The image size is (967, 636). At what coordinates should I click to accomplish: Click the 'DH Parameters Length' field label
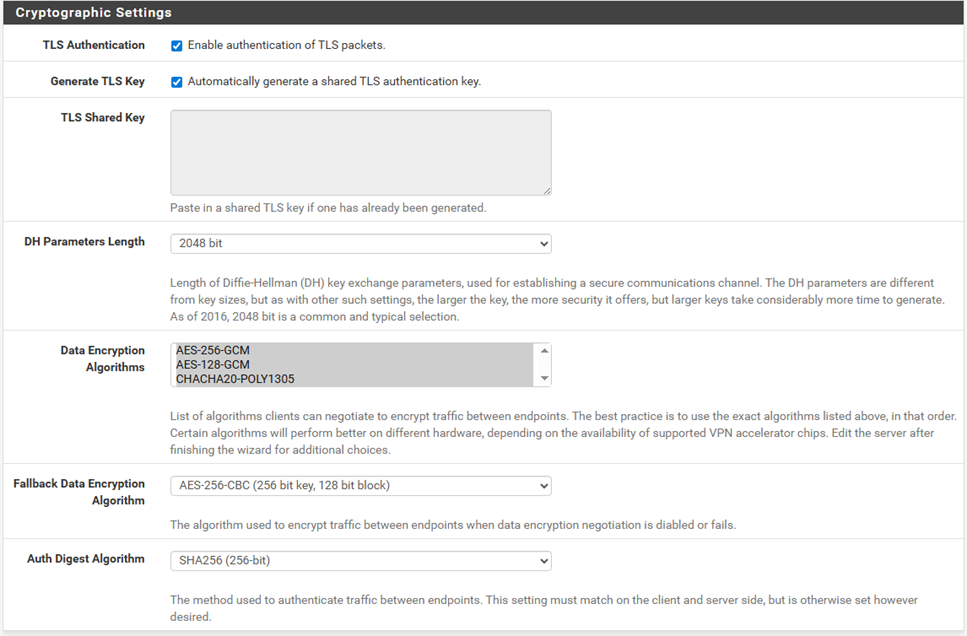pos(84,242)
